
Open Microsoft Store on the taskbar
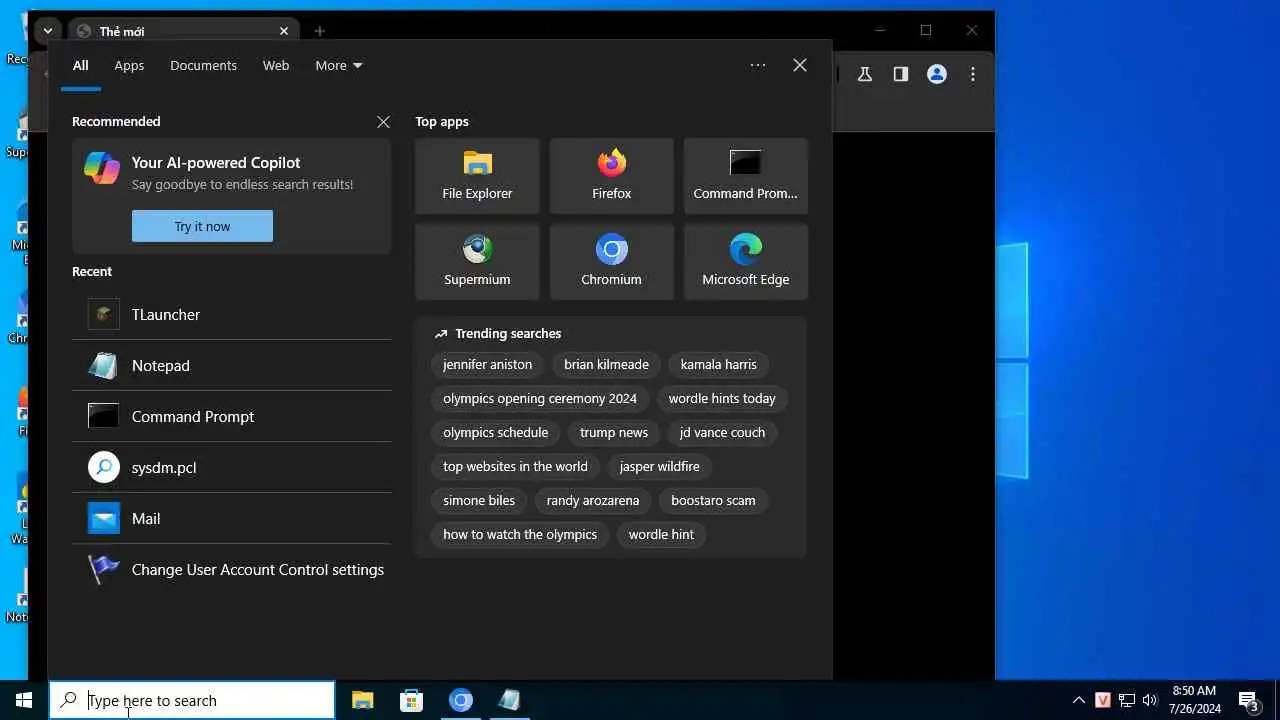(411, 700)
